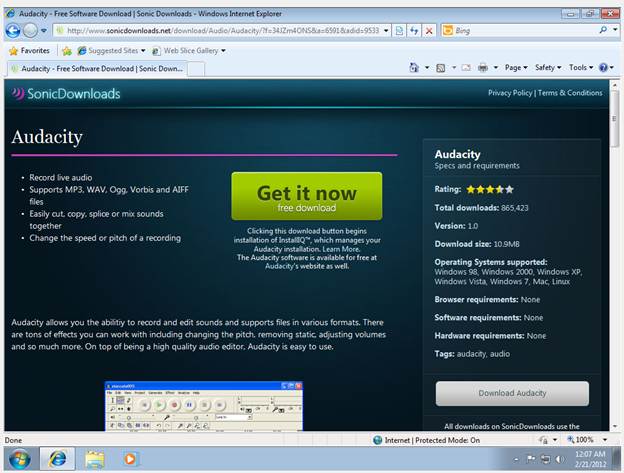Open the Safety menu
Image resolution: width=624 pixels, height=473 pixels.
click(x=548, y=68)
